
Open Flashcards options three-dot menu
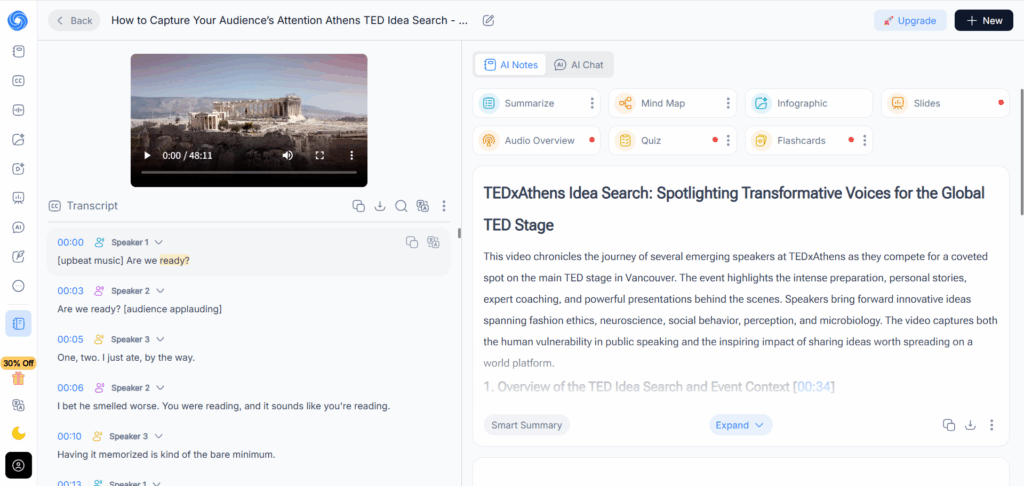click(865, 140)
